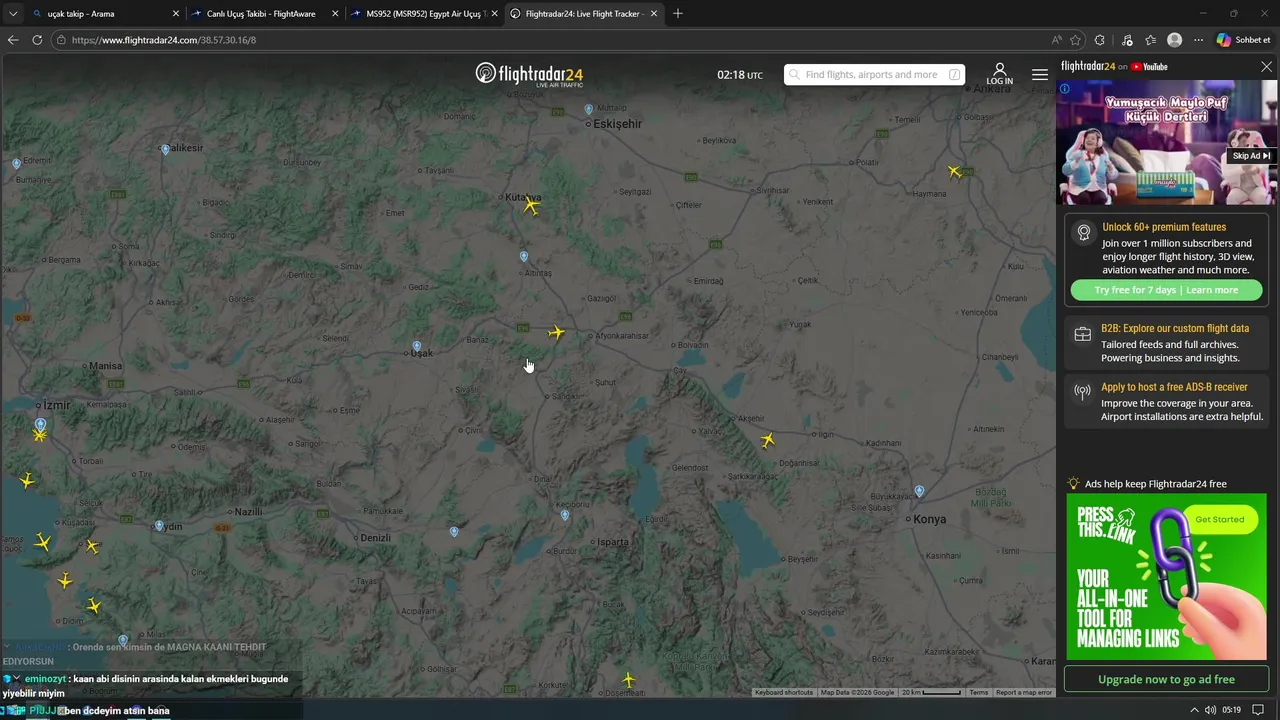This screenshot has width=1280, height=720.
Task: Show hidden system tray icons
Action: (1193, 710)
